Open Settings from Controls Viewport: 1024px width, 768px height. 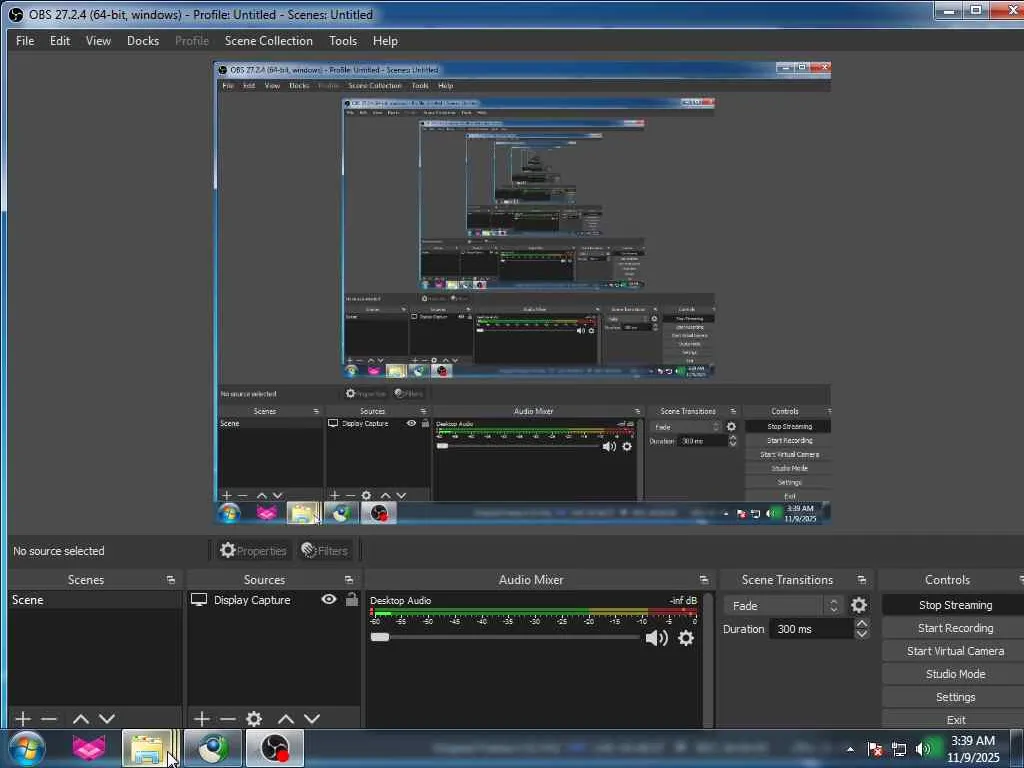pos(955,697)
